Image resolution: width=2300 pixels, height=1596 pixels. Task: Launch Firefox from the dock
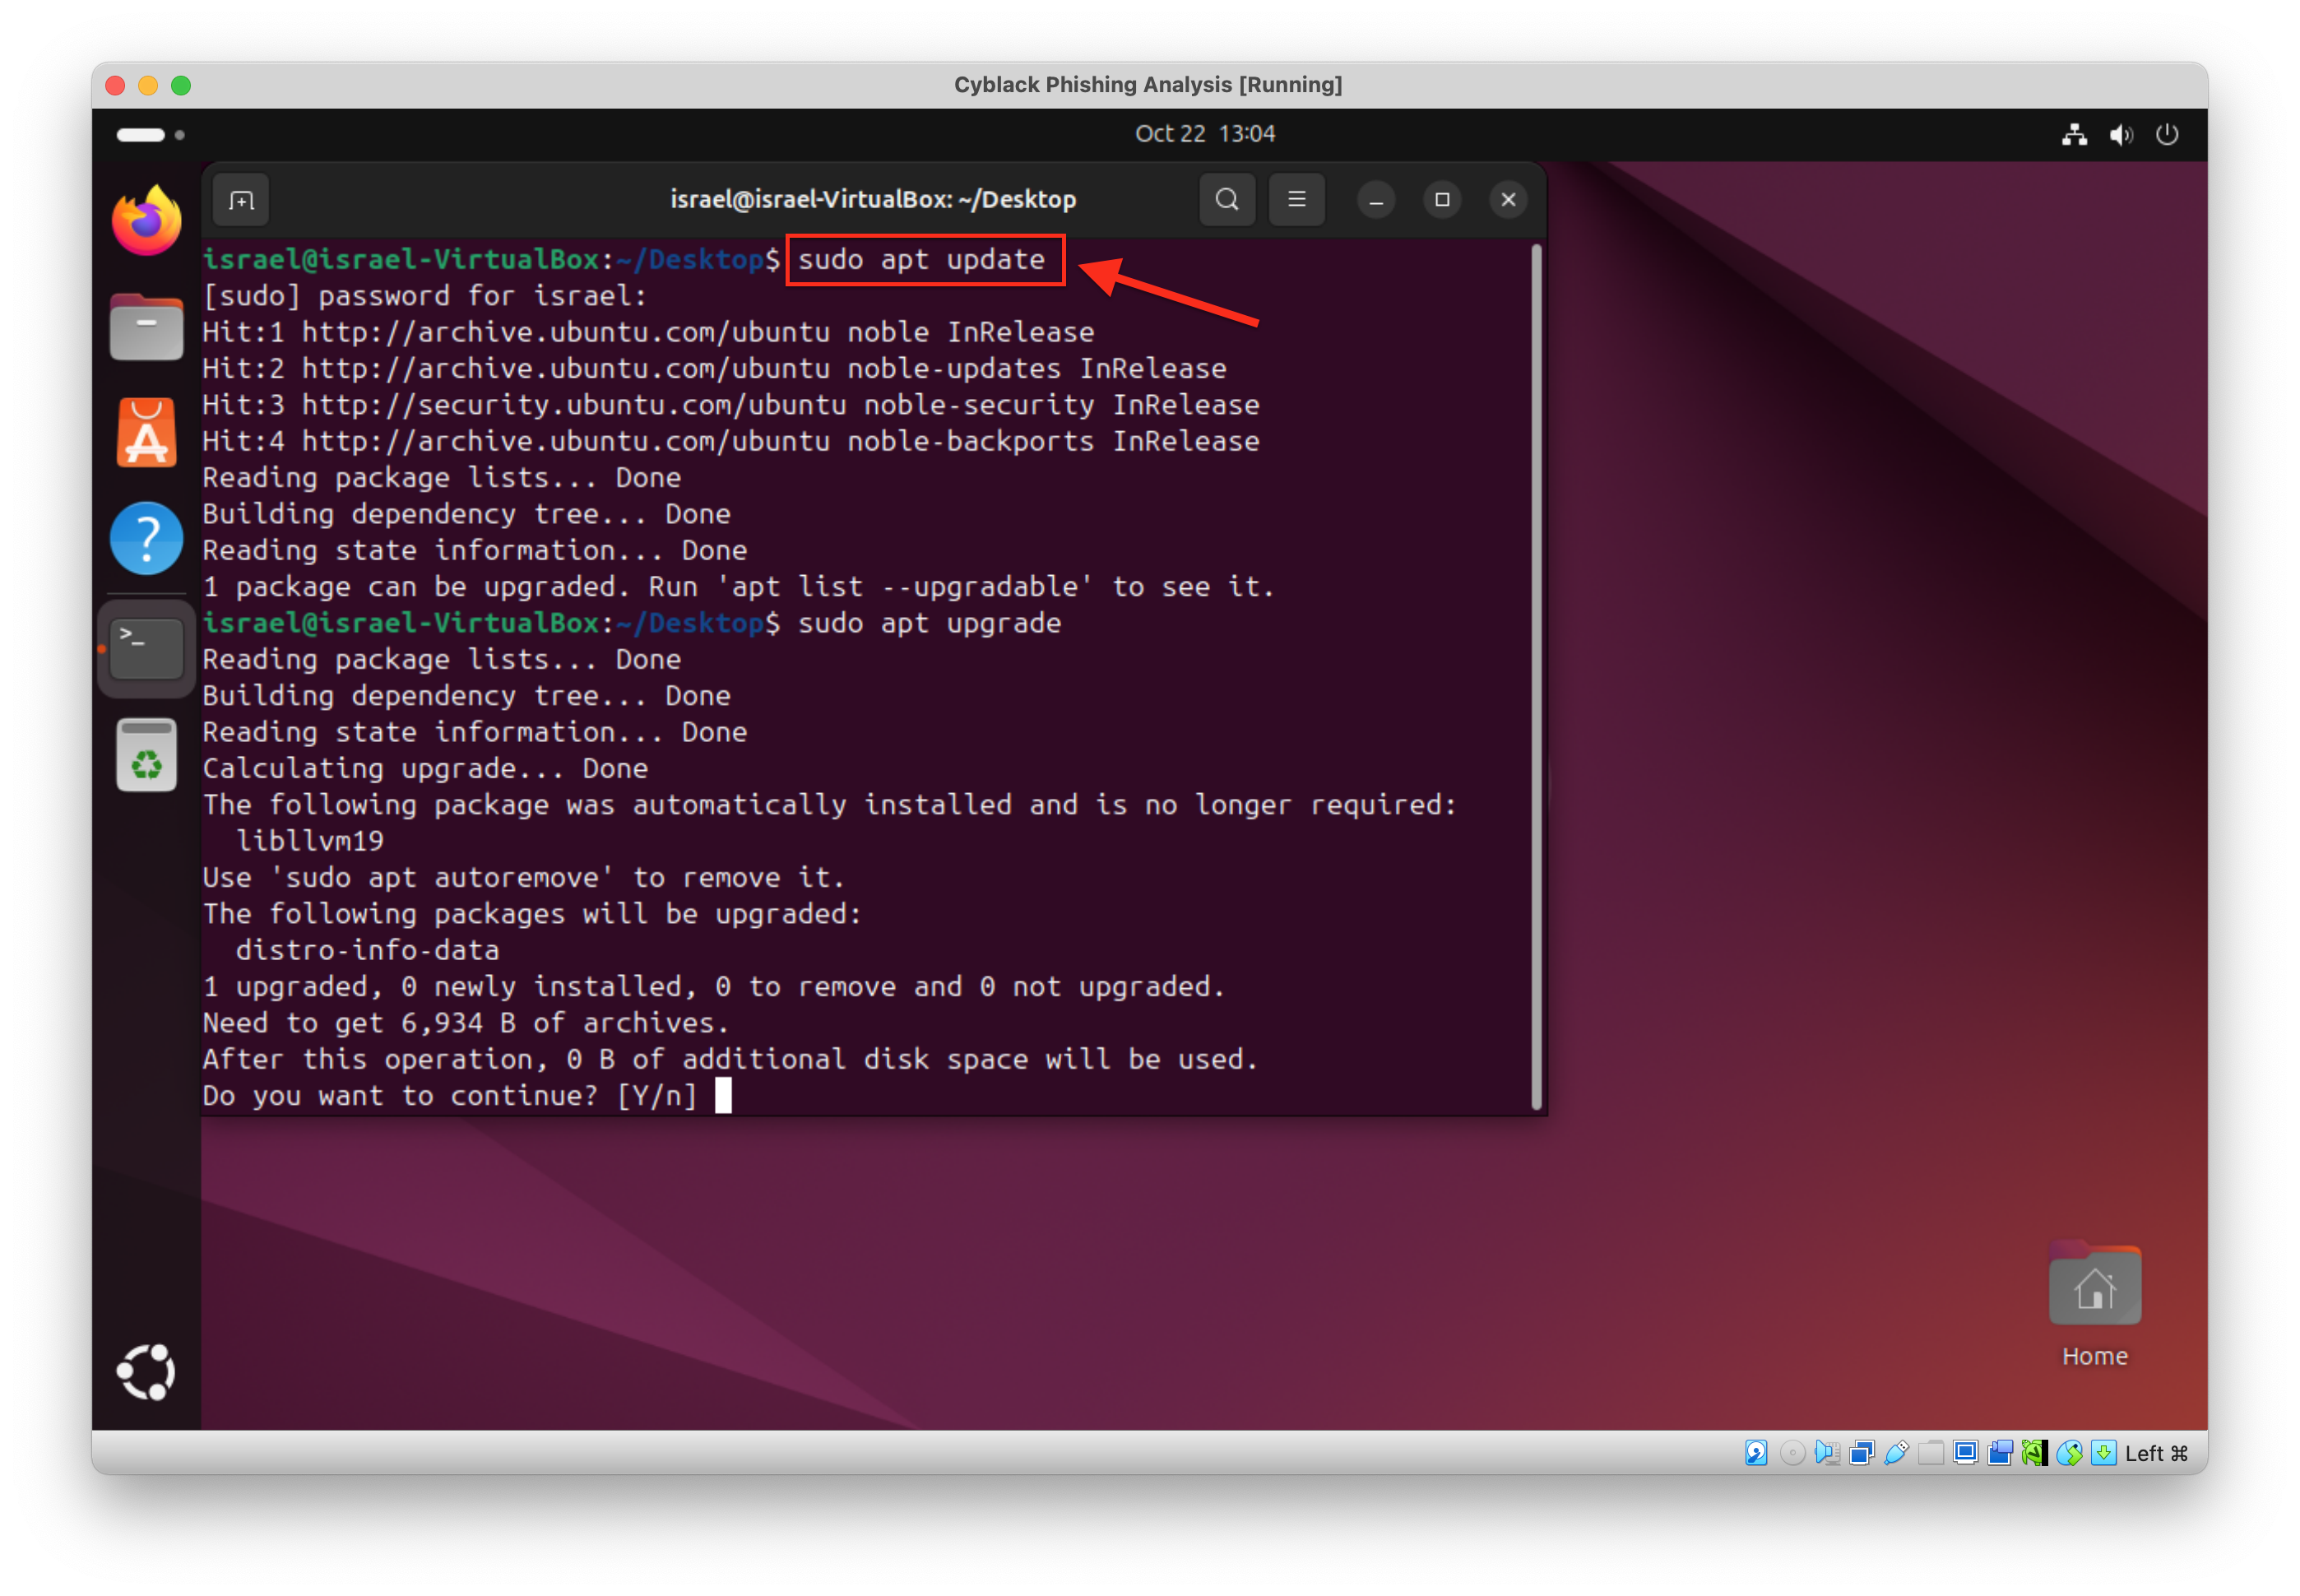click(147, 221)
